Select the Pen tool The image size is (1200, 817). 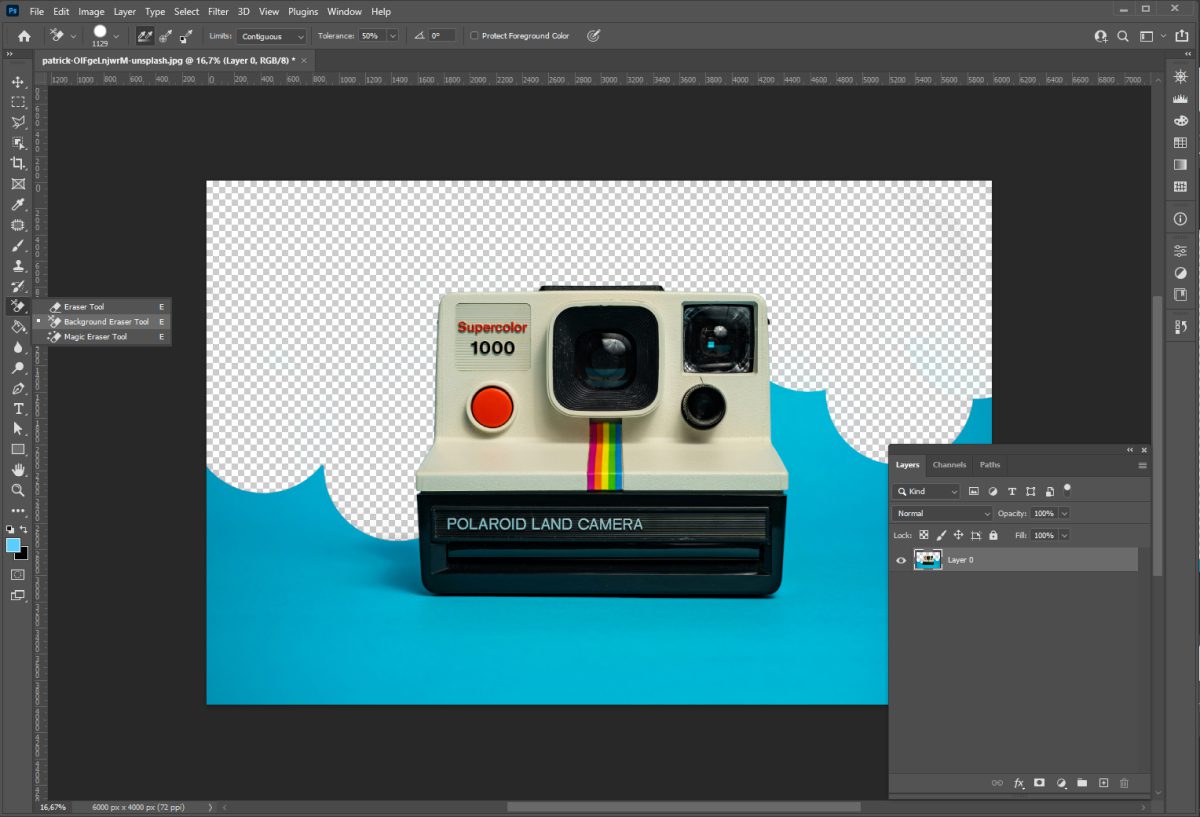pyautogui.click(x=18, y=388)
